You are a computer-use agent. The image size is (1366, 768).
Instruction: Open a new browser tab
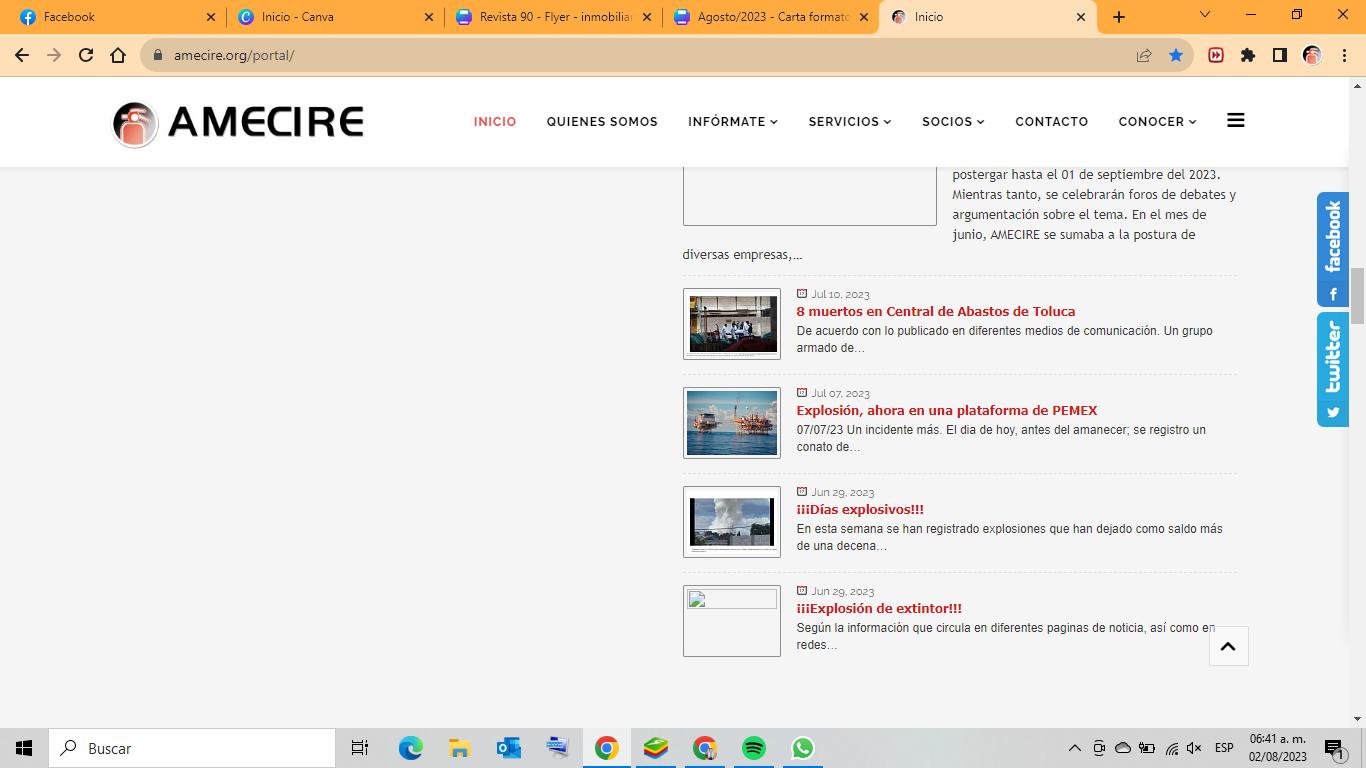tap(1119, 17)
